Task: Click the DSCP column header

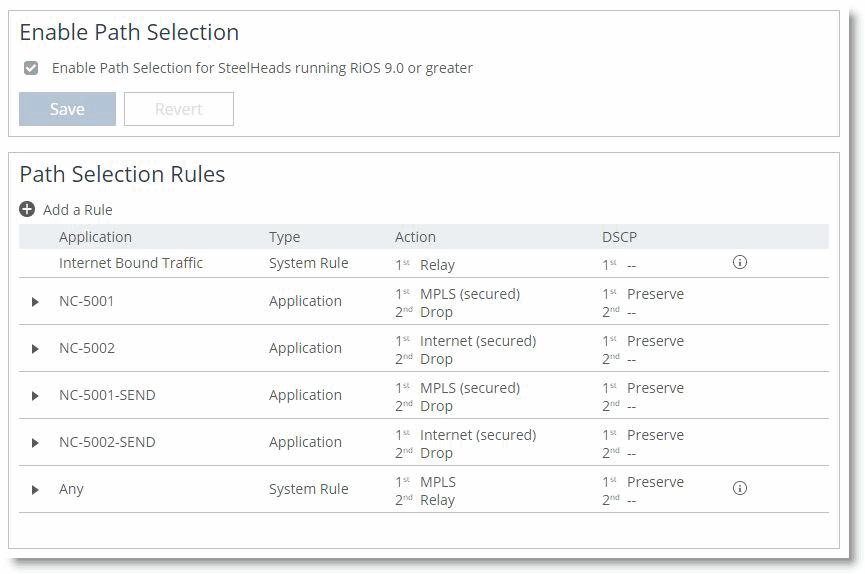Action: coord(619,237)
